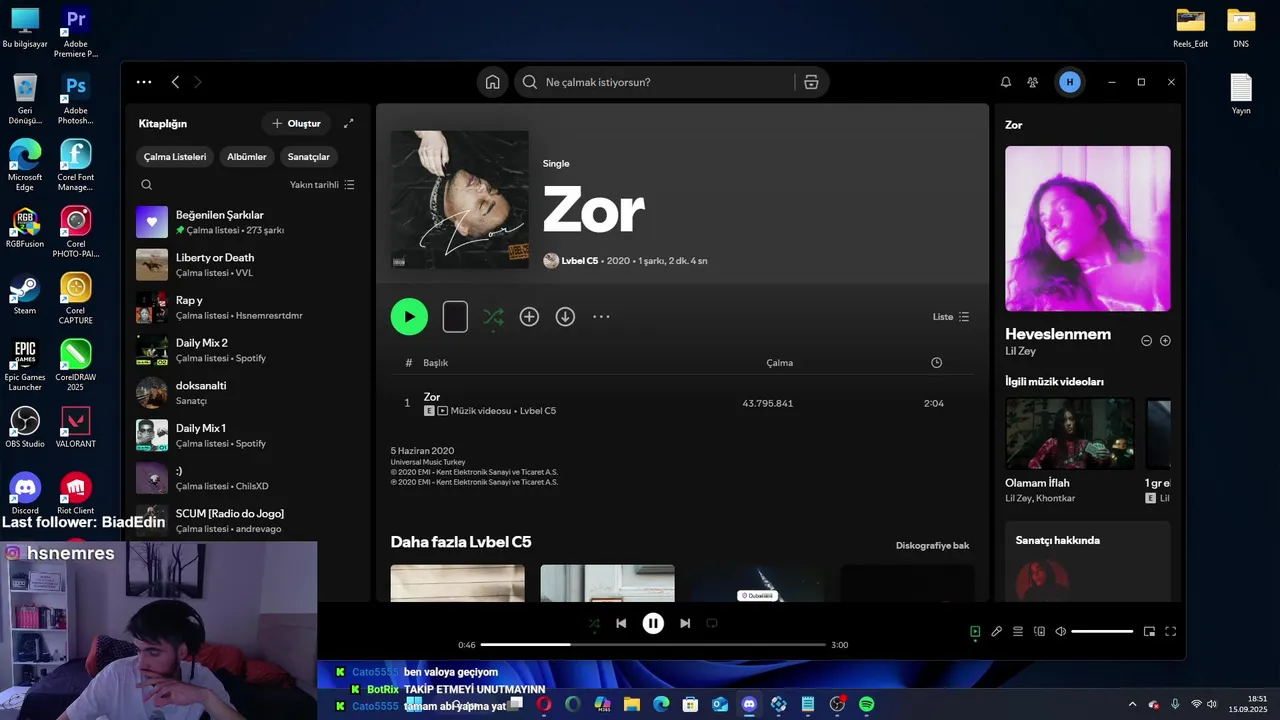This screenshot has height=720, width=1280.
Task: Open Lvbel C5 artist link in header
Action: [x=580, y=261]
